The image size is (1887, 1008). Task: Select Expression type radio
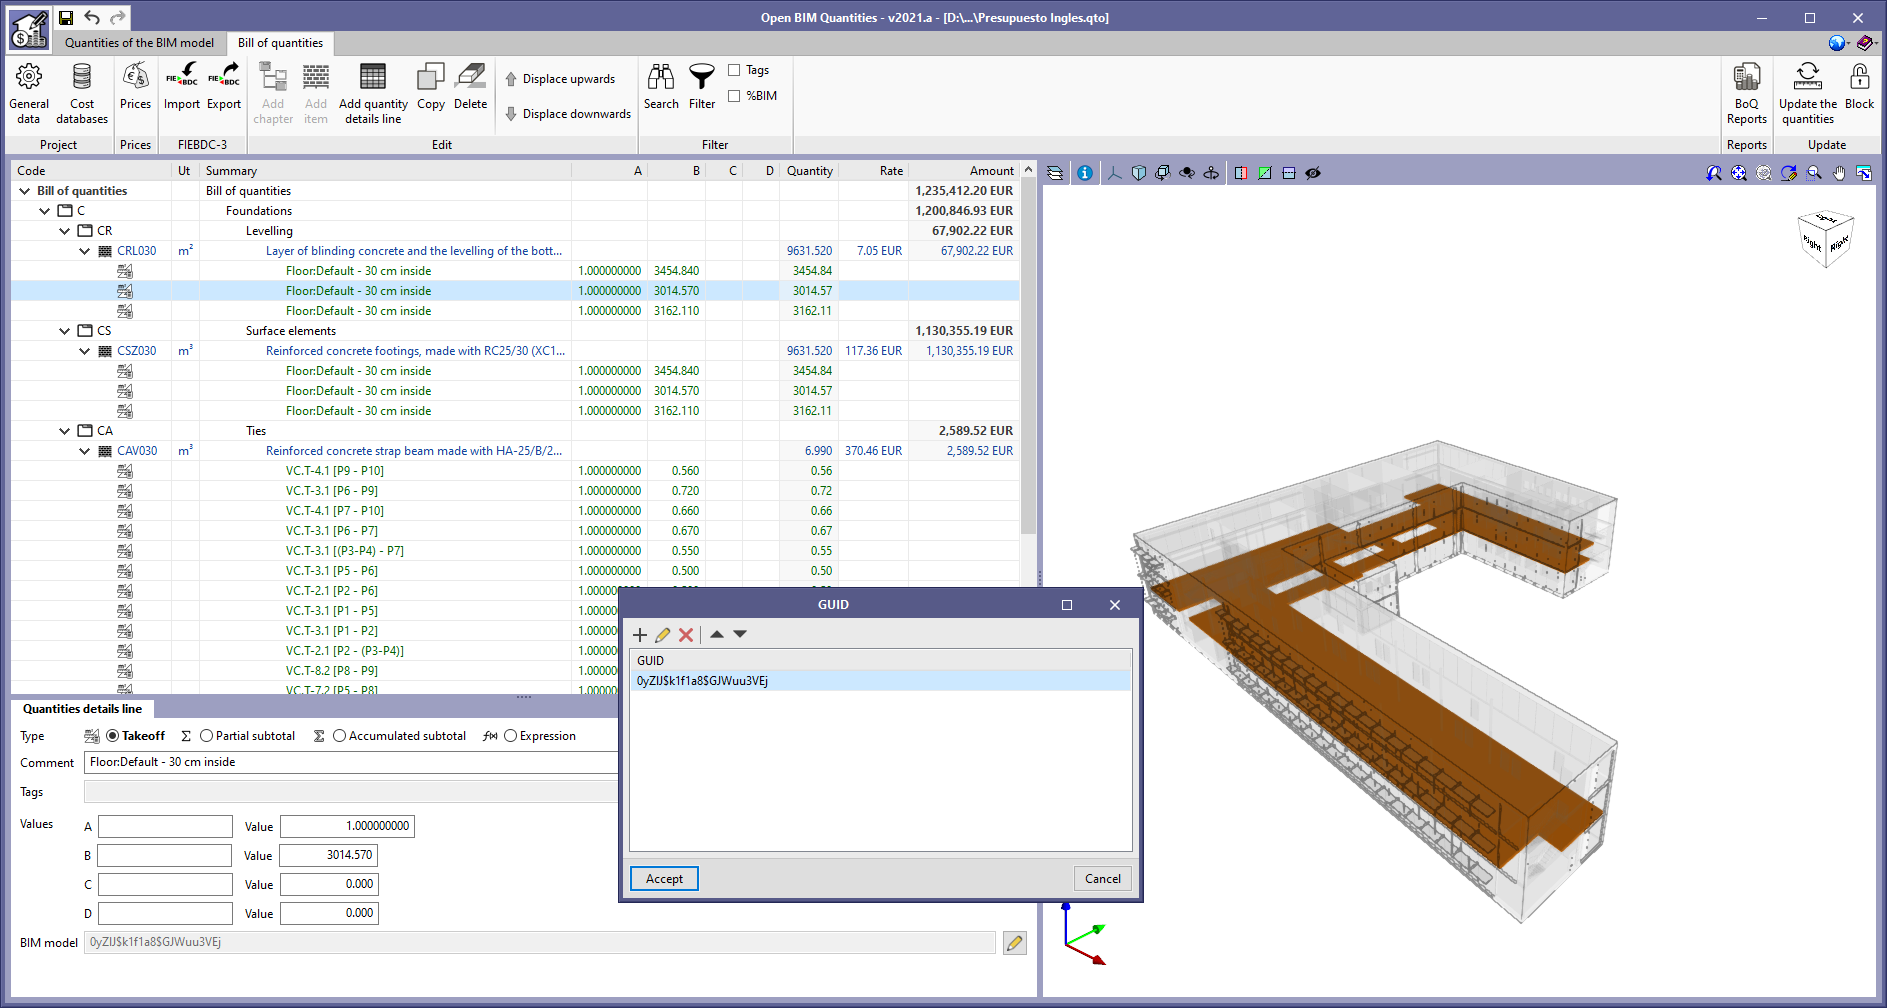(510, 736)
